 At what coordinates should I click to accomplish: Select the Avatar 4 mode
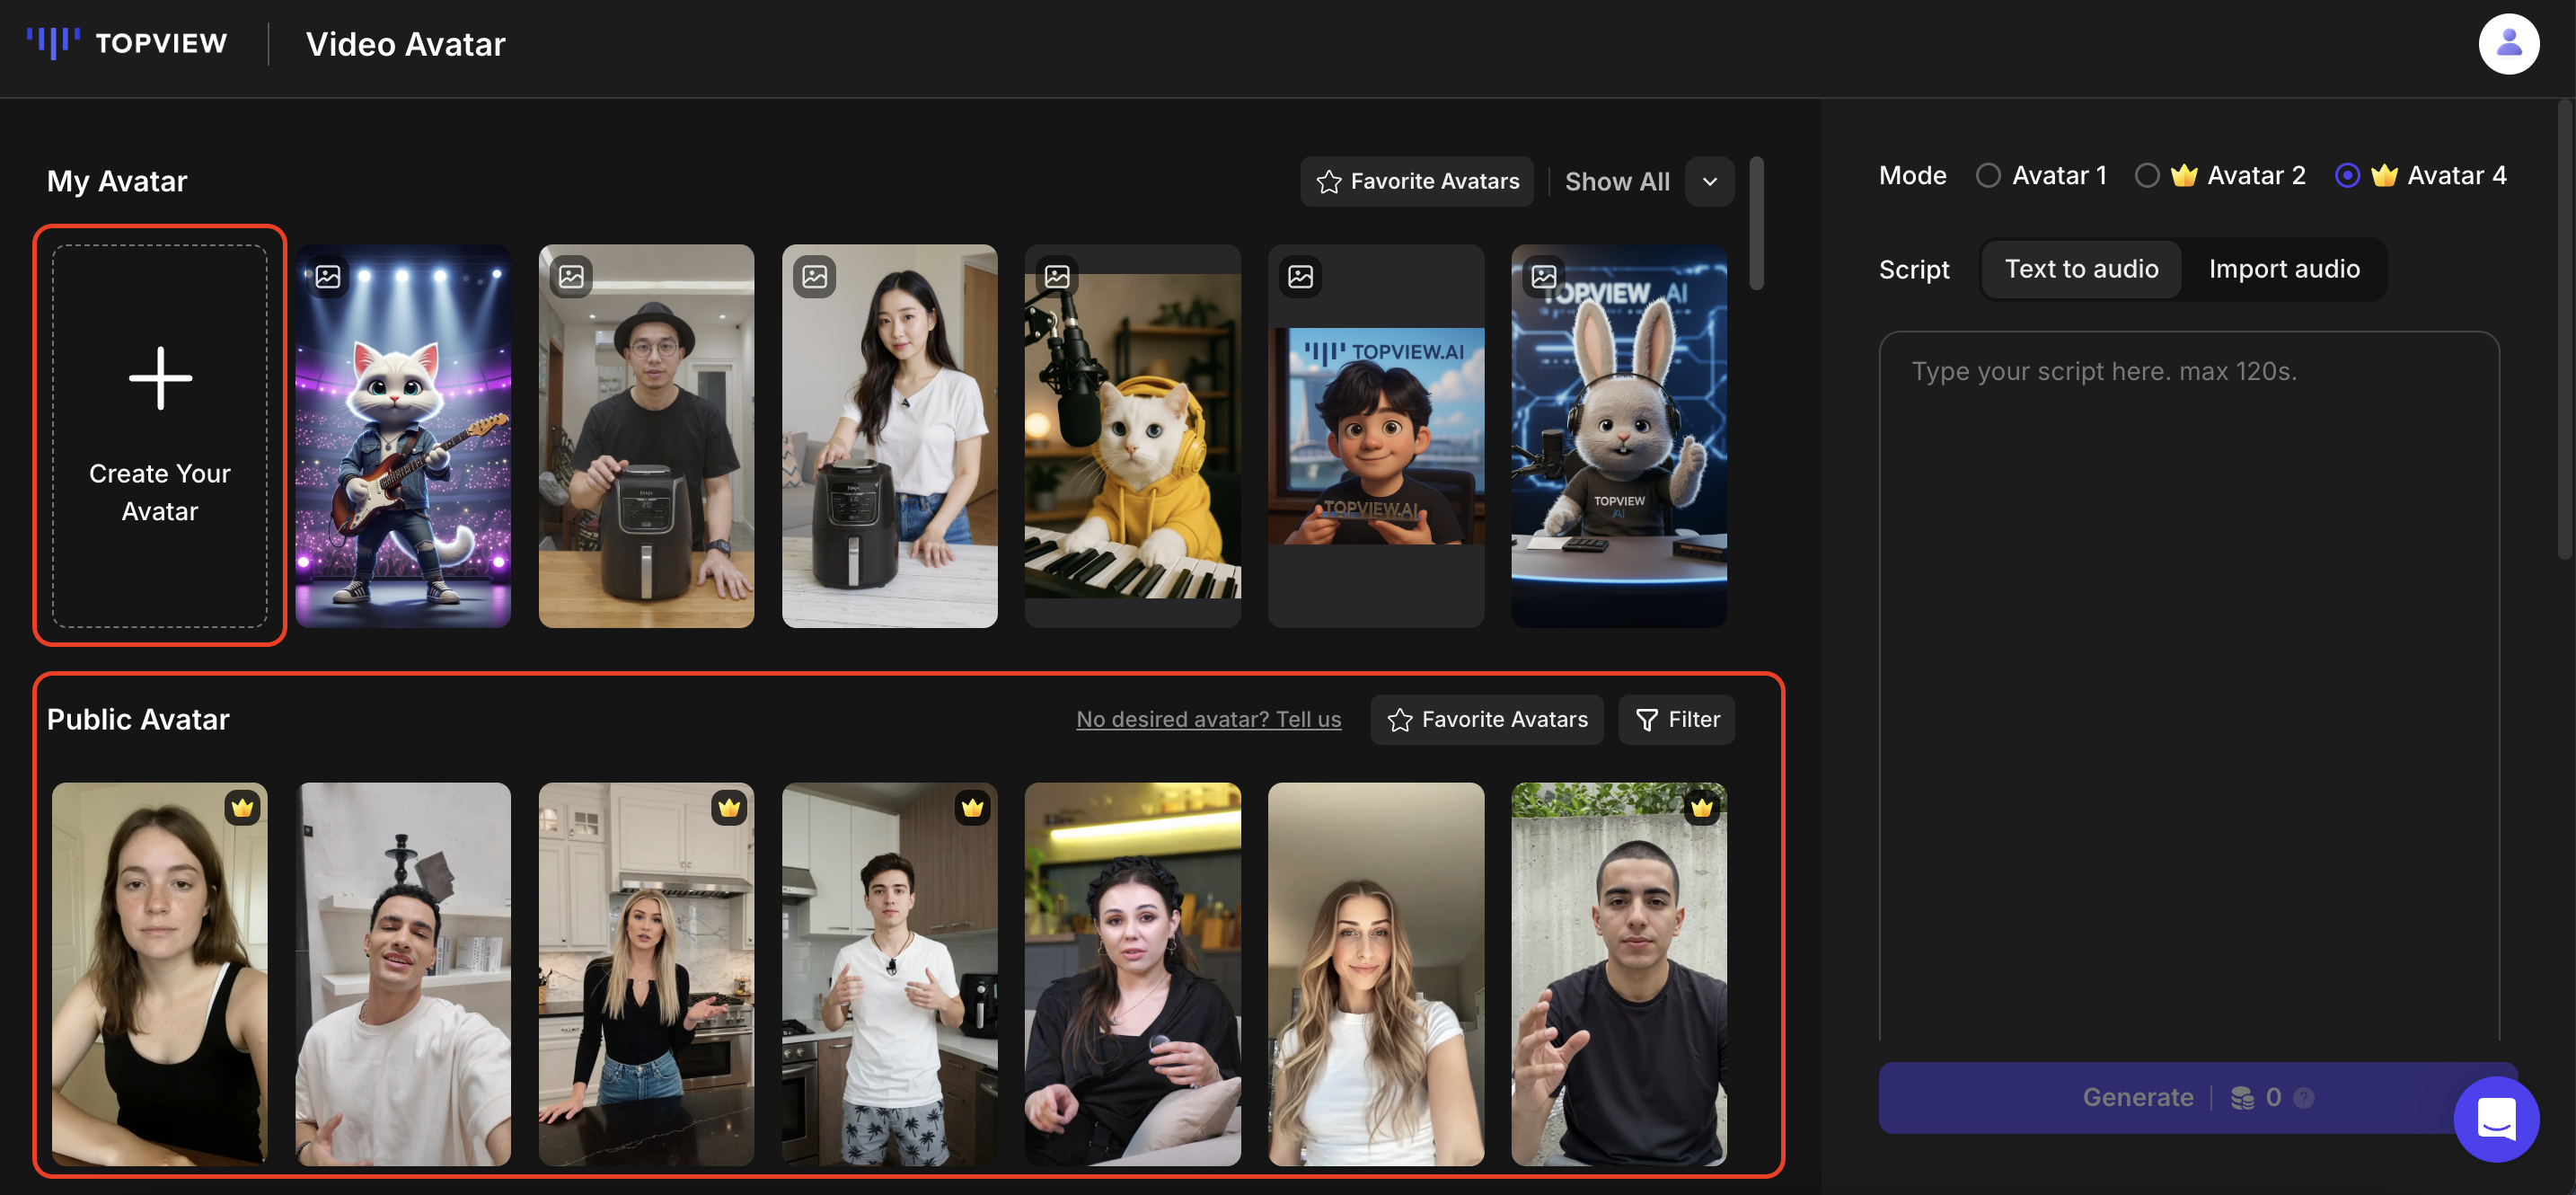pyautogui.click(x=2348, y=175)
